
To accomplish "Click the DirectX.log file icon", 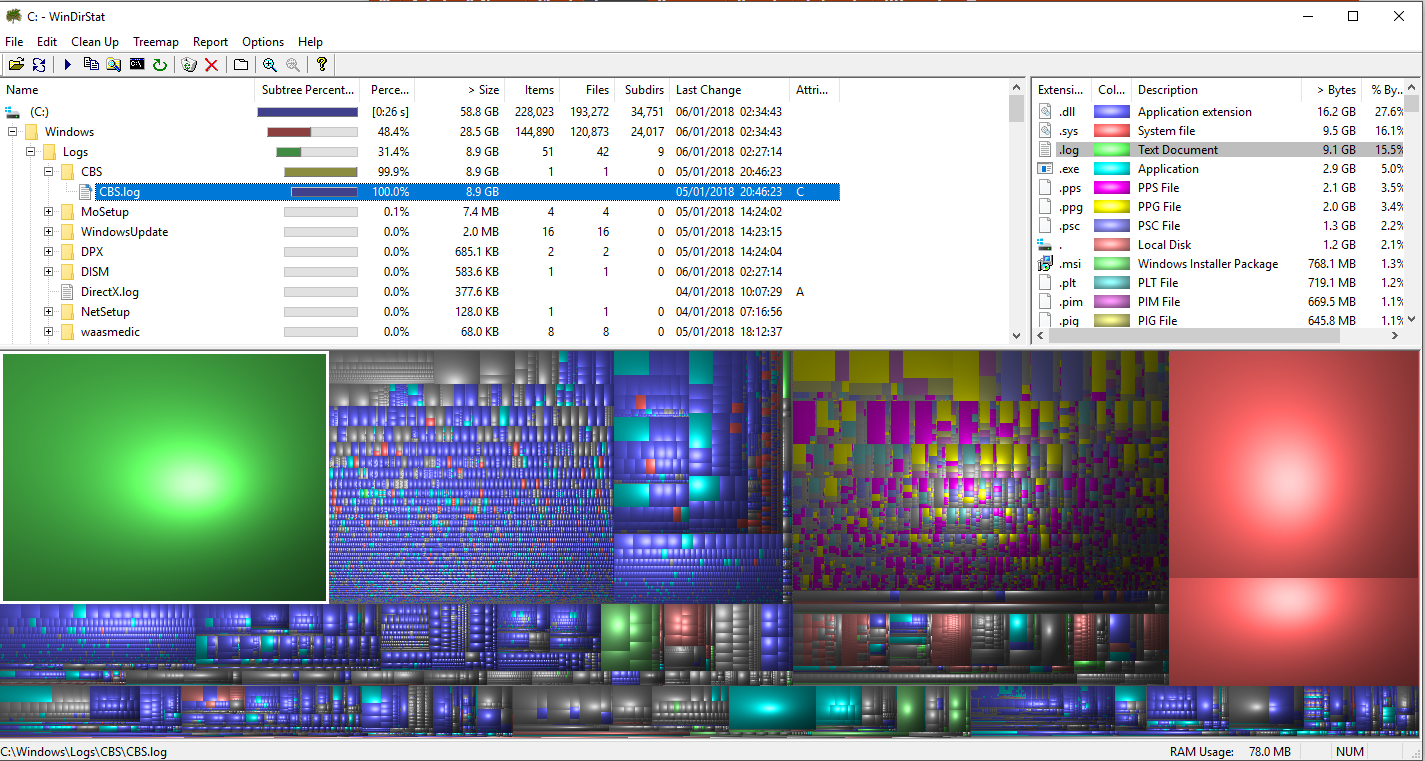I will 68,292.
